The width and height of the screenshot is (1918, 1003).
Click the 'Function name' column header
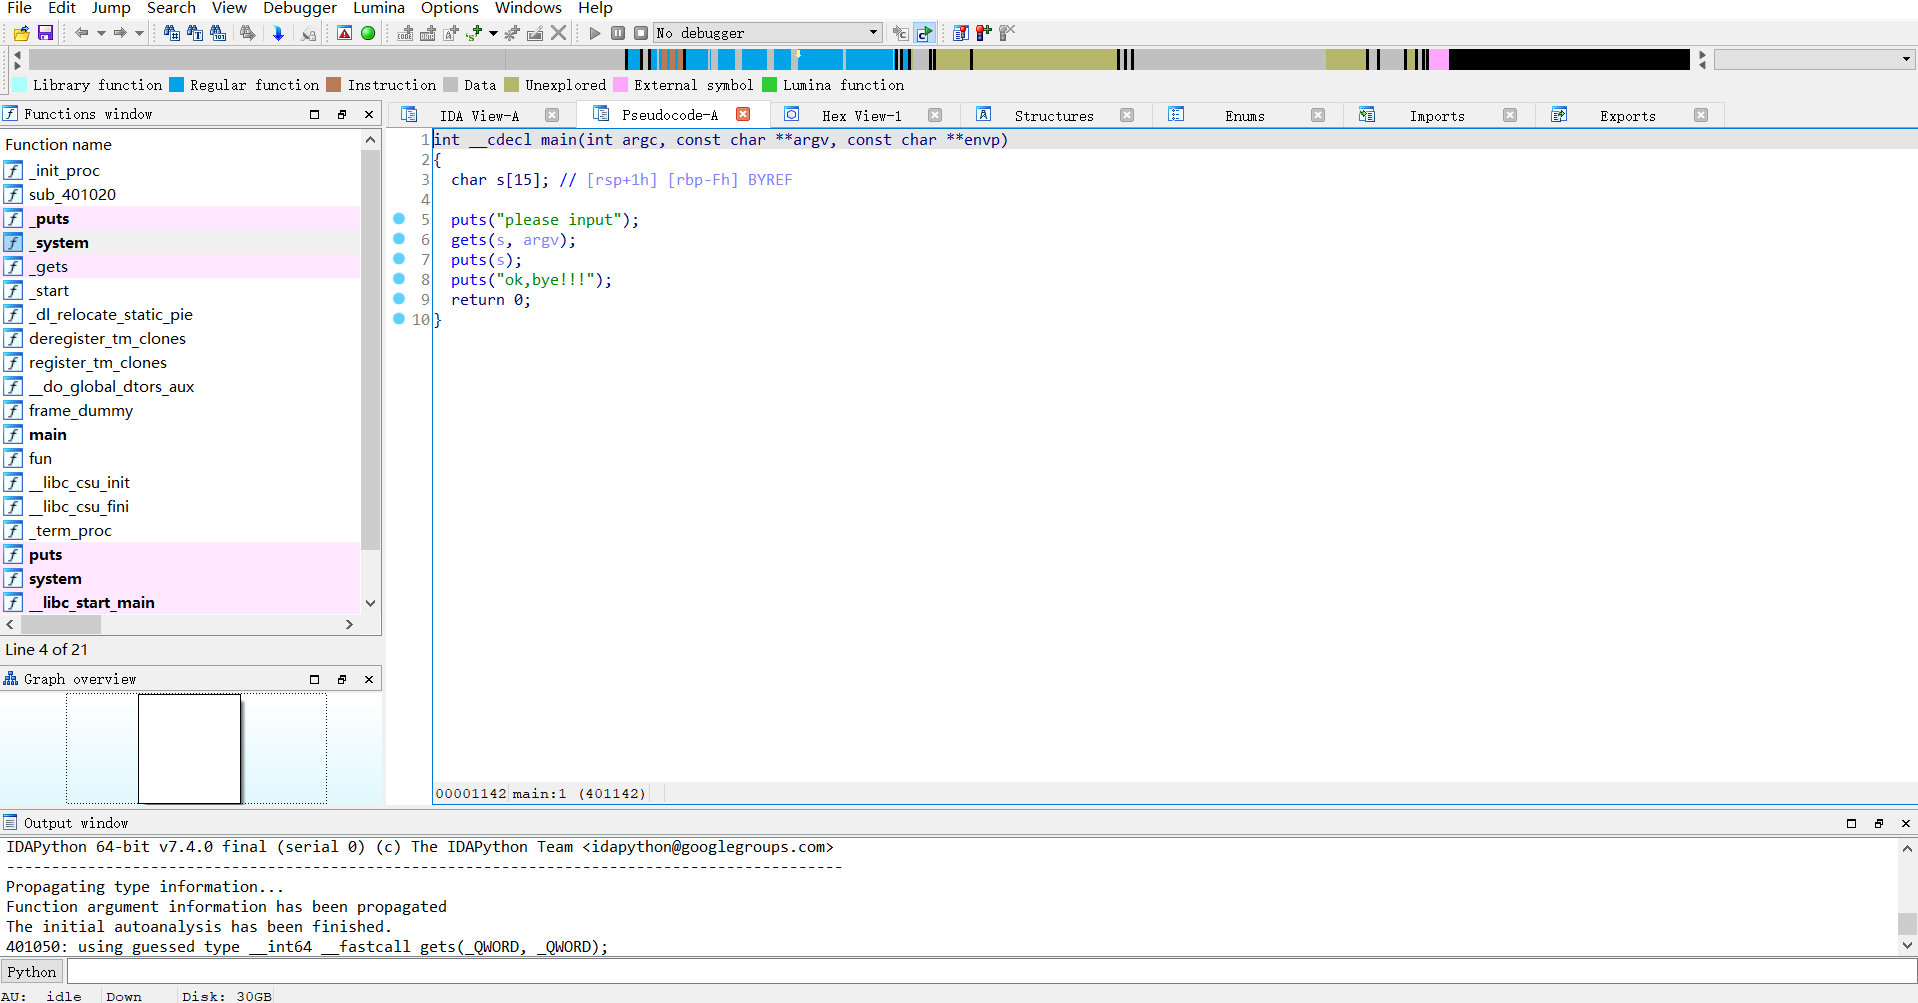point(58,144)
